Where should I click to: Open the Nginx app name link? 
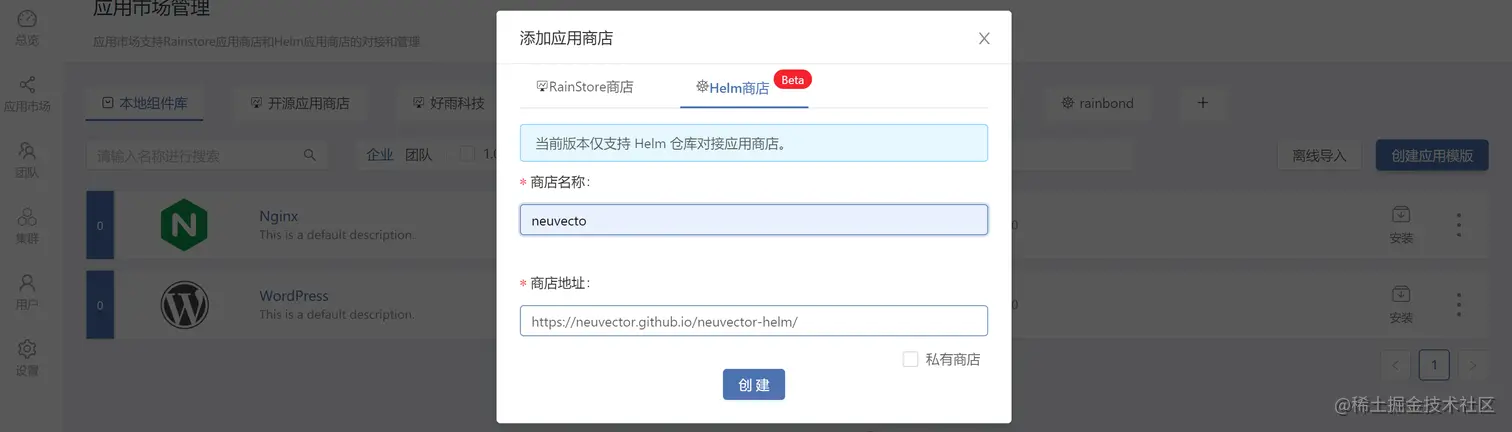pos(279,216)
